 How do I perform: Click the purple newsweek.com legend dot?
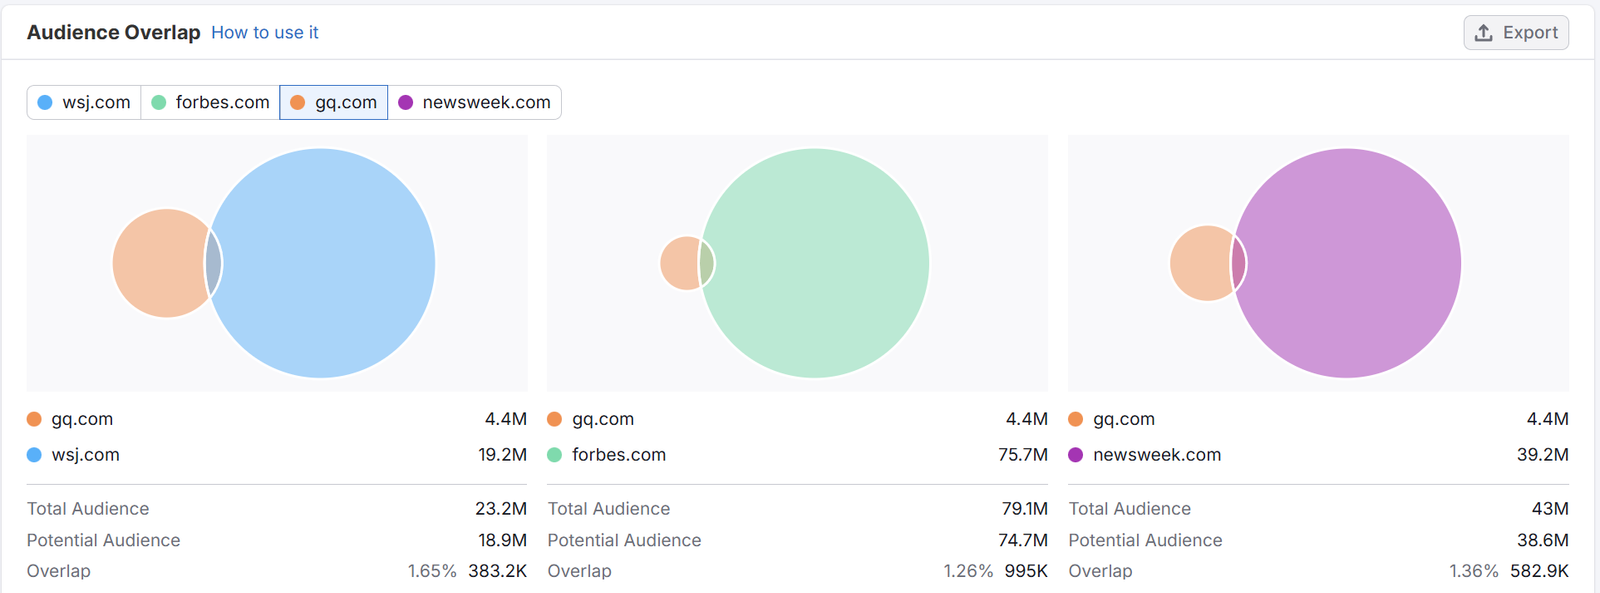[x=1076, y=455]
